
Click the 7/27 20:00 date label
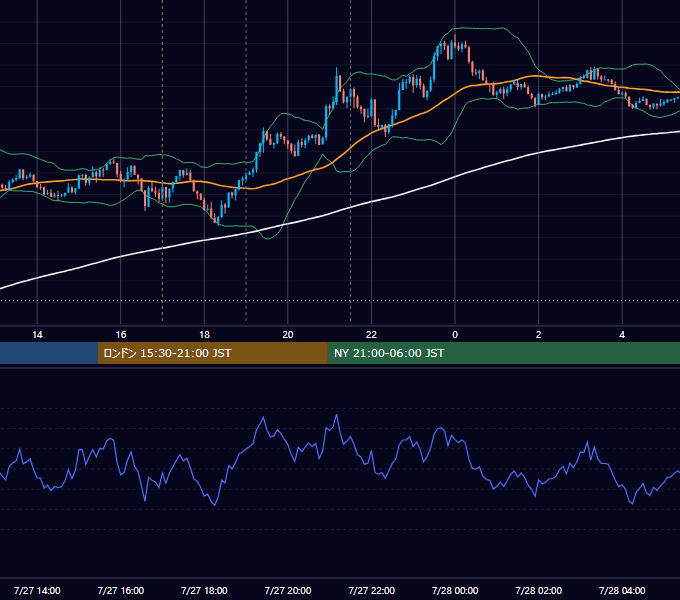pos(288,590)
